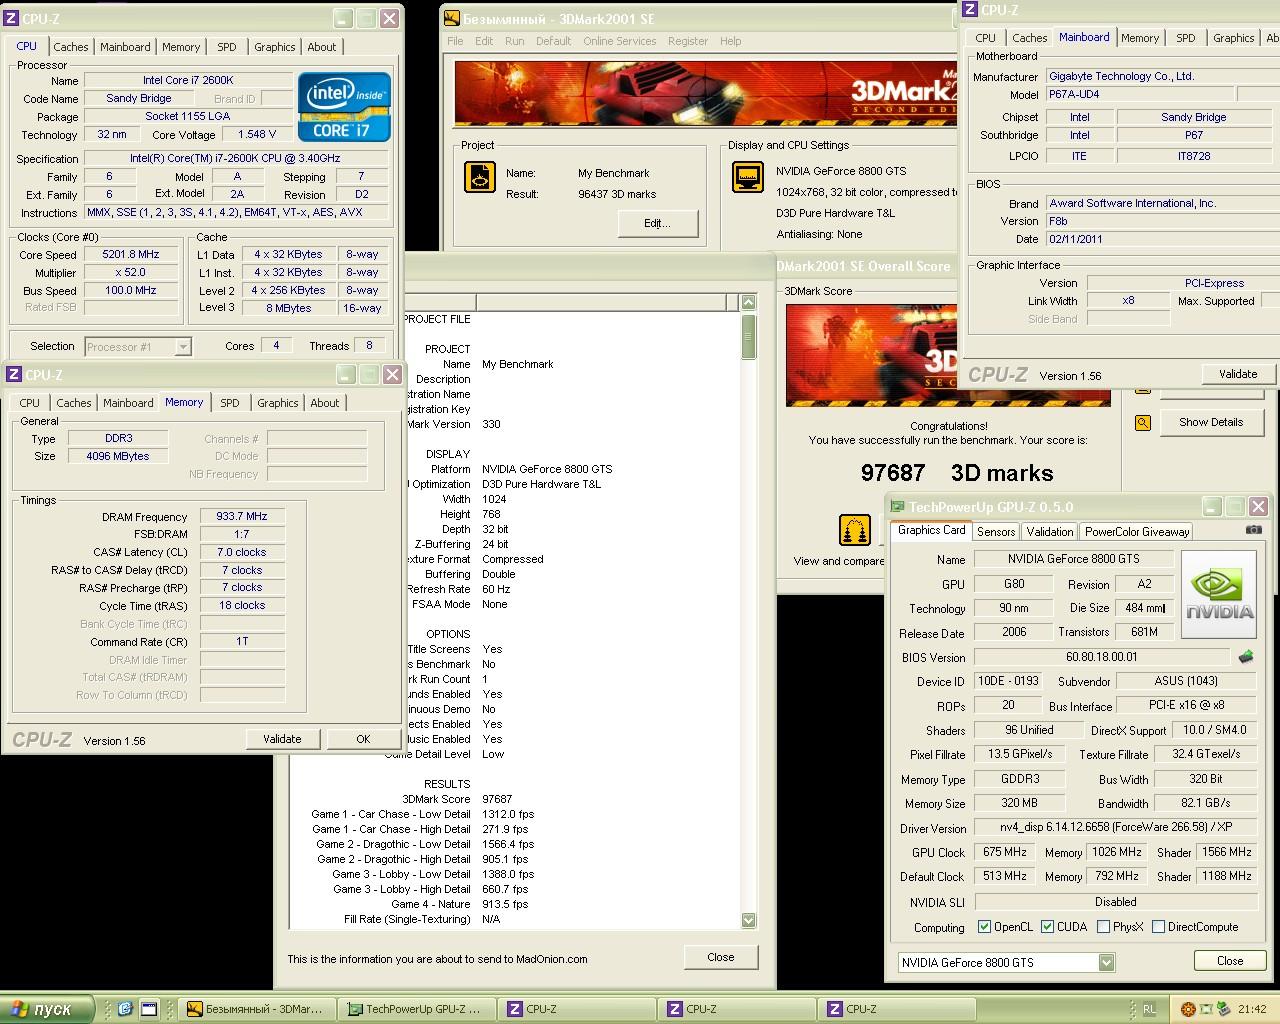This screenshot has height=1024, width=1280.
Task: Click the Show Details button
Action: pyautogui.click(x=1210, y=422)
